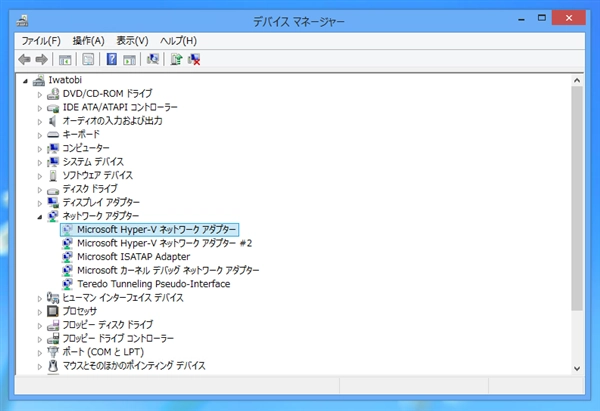This screenshot has height=411, width=600.
Task: Click the ヒューマン インターフェイス デバイス icon
Action: (x=53, y=297)
